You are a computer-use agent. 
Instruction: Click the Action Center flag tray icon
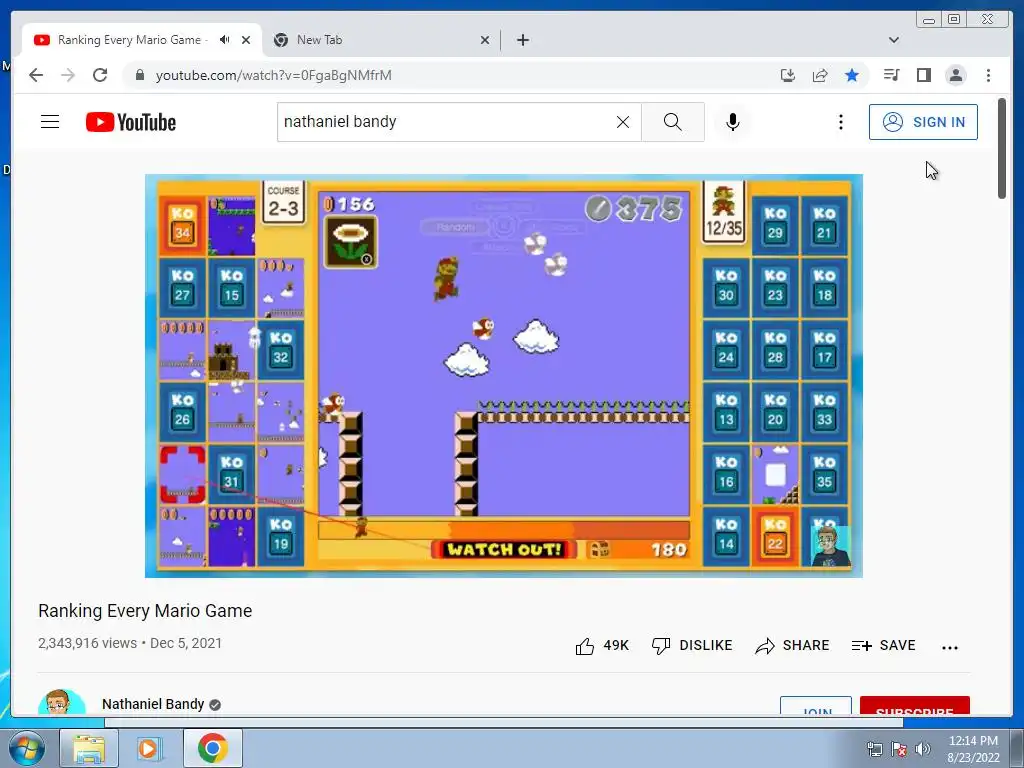[x=899, y=749]
